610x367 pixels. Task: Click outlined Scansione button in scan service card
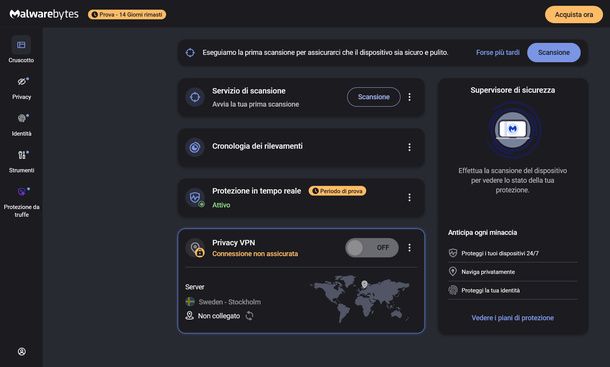click(x=373, y=97)
